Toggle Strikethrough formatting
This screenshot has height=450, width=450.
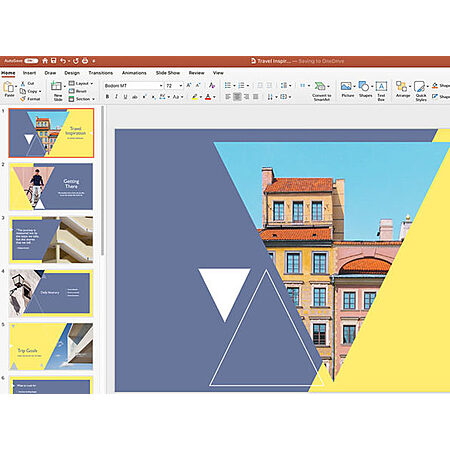click(x=135, y=97)
